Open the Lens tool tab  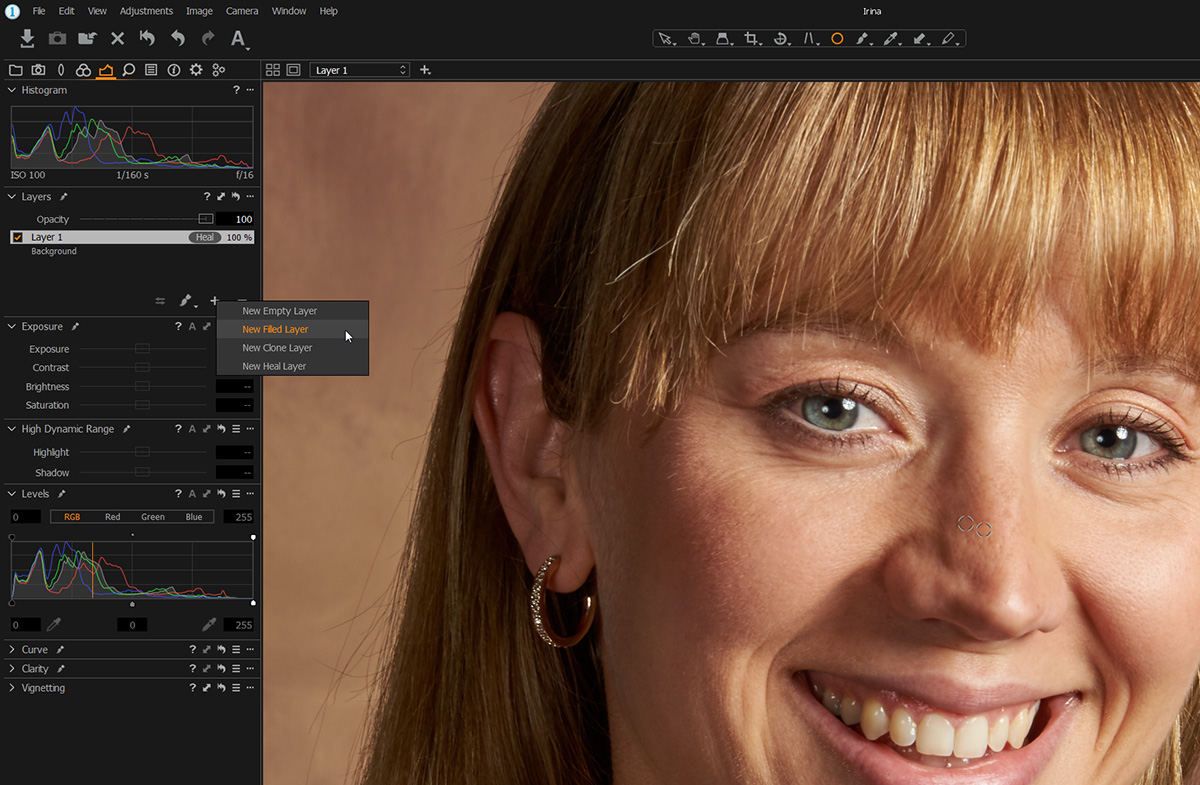60,70
